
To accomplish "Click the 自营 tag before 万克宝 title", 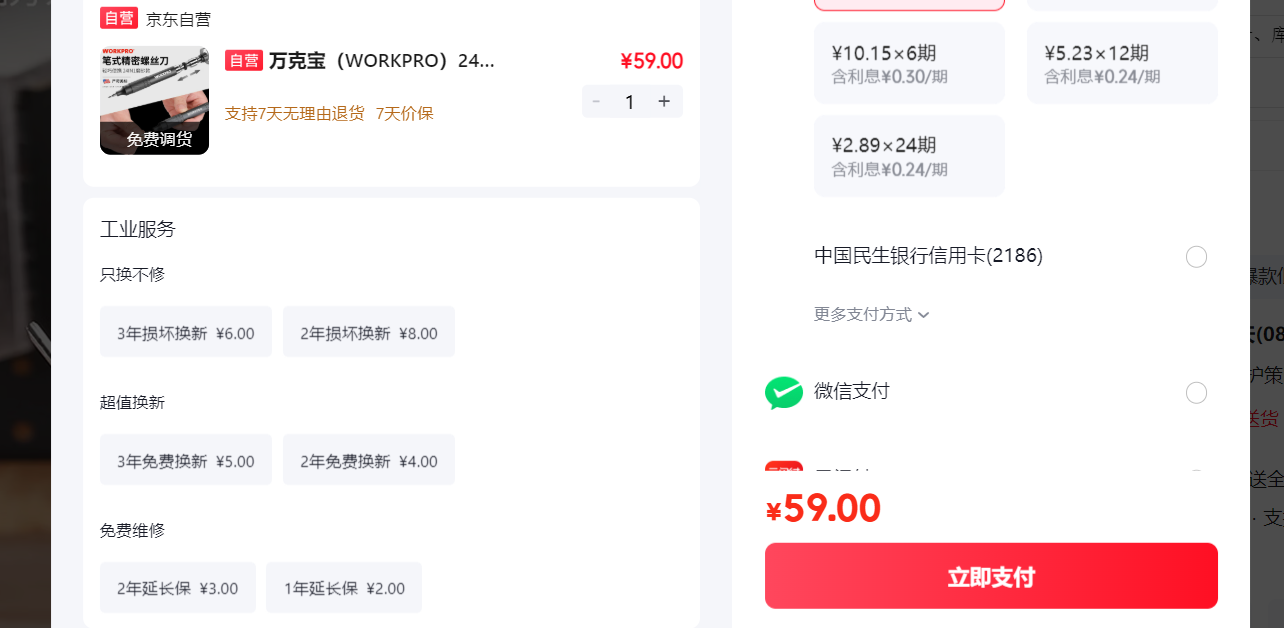I will tap(244, 61).
